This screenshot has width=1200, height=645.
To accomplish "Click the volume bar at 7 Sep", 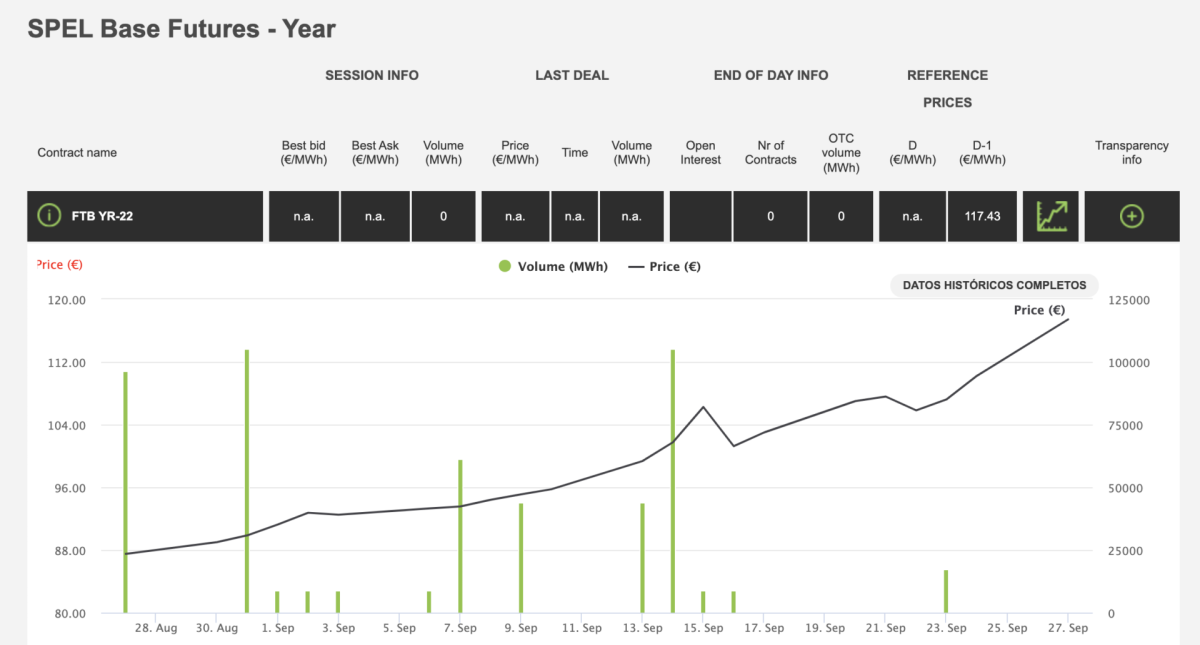I will (460, 535).
